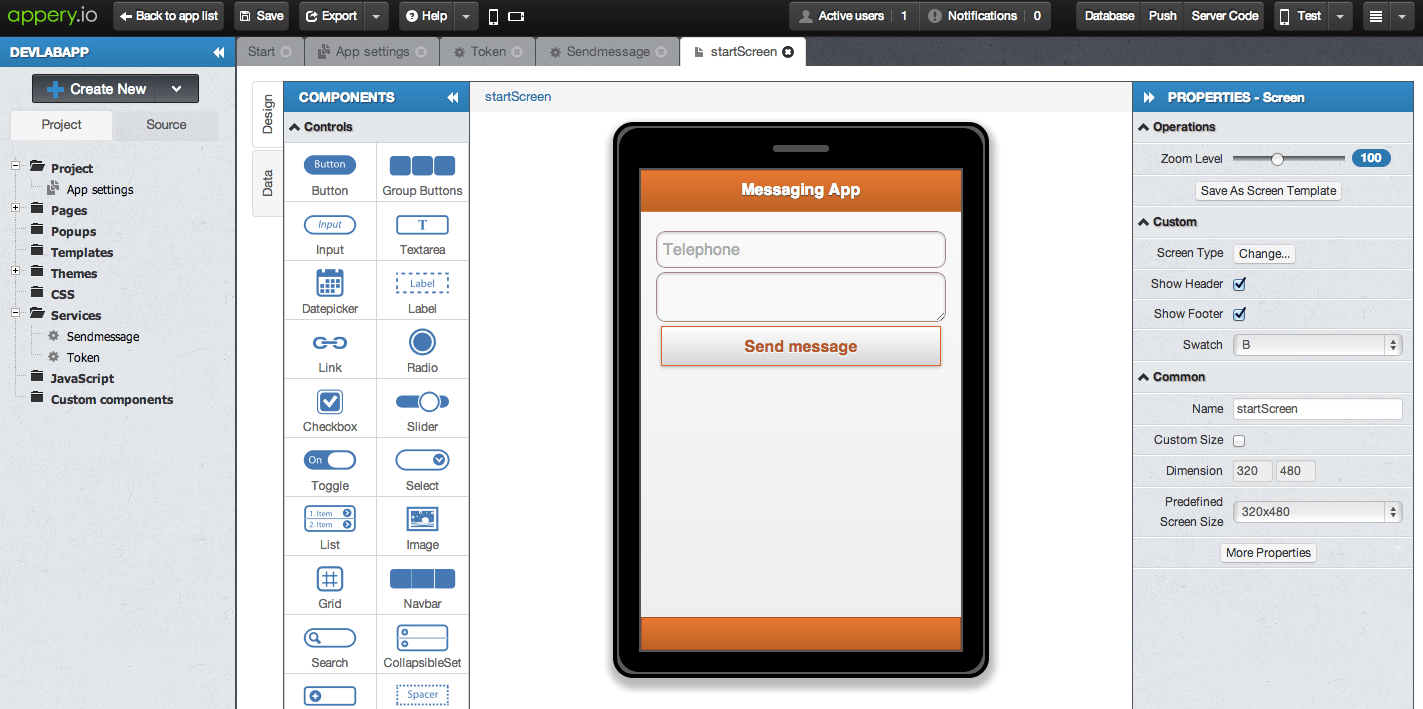The height and width of the screenshot is (709, 1423).
Task: Open the Source tab in project panel
Action: tap(166, 125)
